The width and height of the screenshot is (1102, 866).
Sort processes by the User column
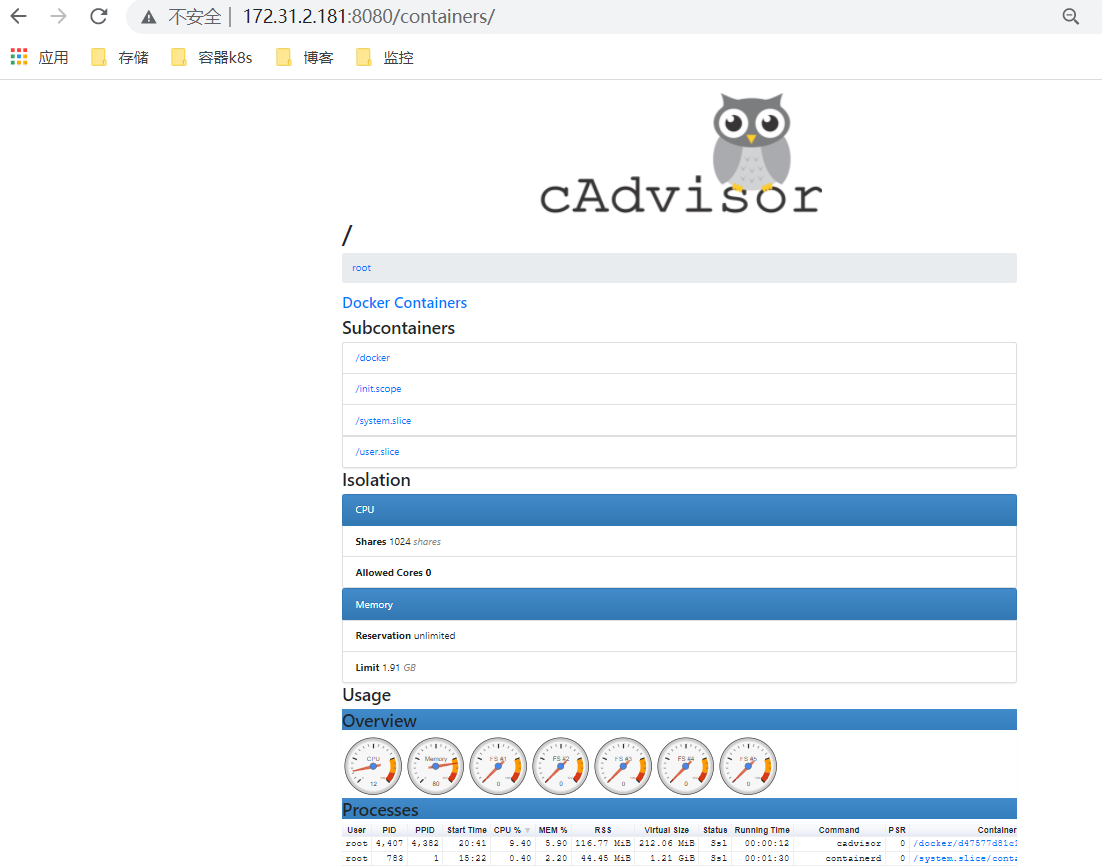click(356, 830)
